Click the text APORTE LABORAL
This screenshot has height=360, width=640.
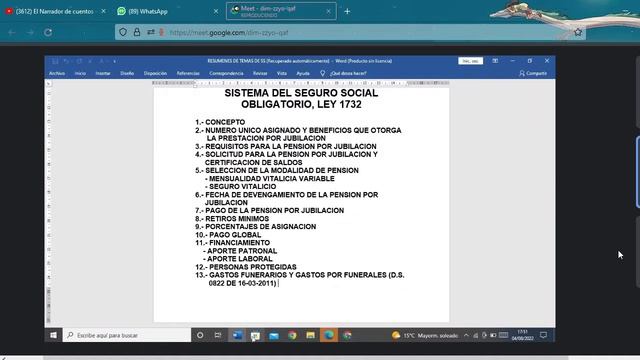pyautogui.click(x=240, y=259)
